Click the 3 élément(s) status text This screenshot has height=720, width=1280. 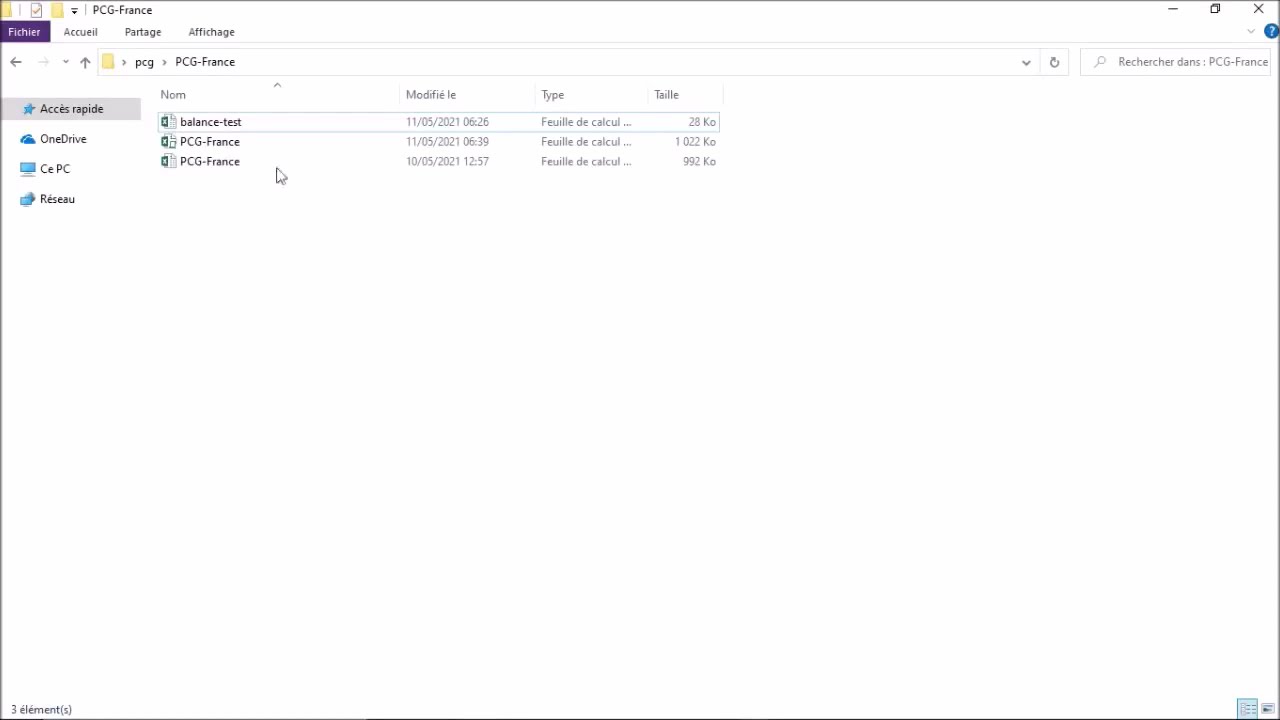click(x=41, y=709)
